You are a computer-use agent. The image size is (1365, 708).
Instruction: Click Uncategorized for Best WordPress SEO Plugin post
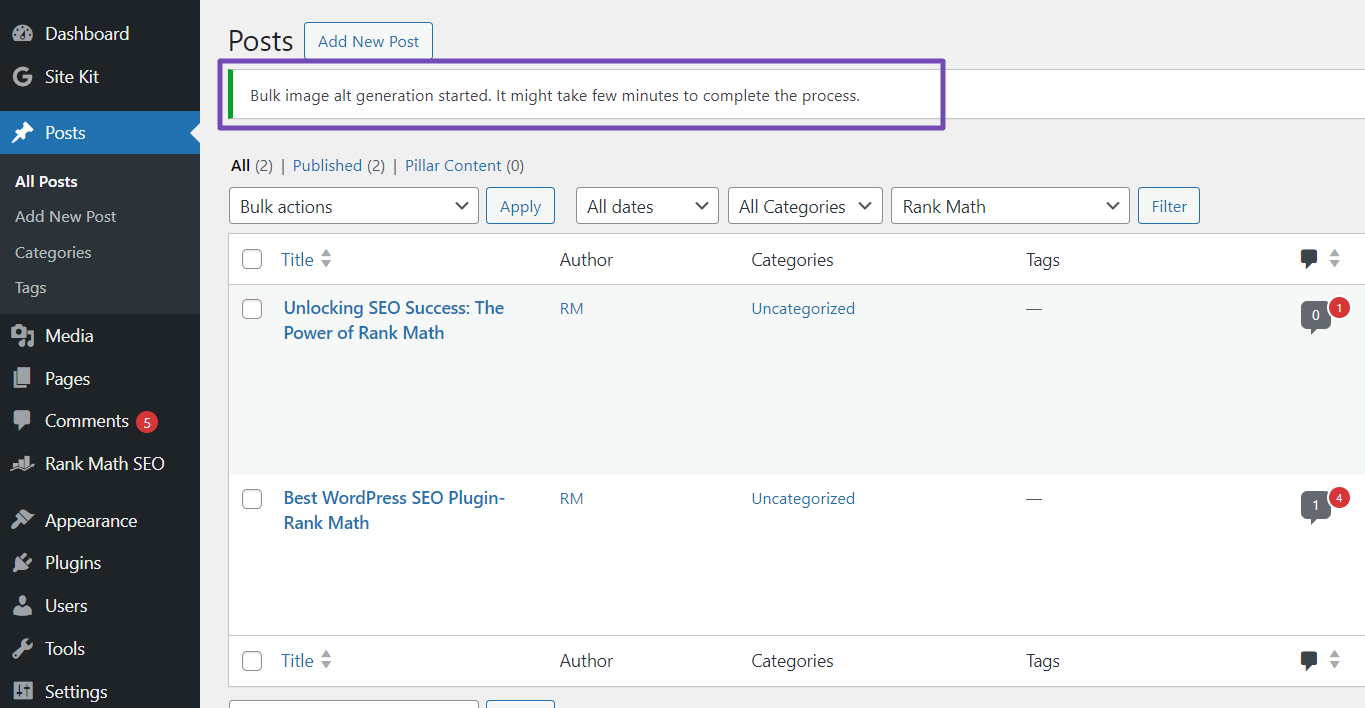(x=803, y=499)
